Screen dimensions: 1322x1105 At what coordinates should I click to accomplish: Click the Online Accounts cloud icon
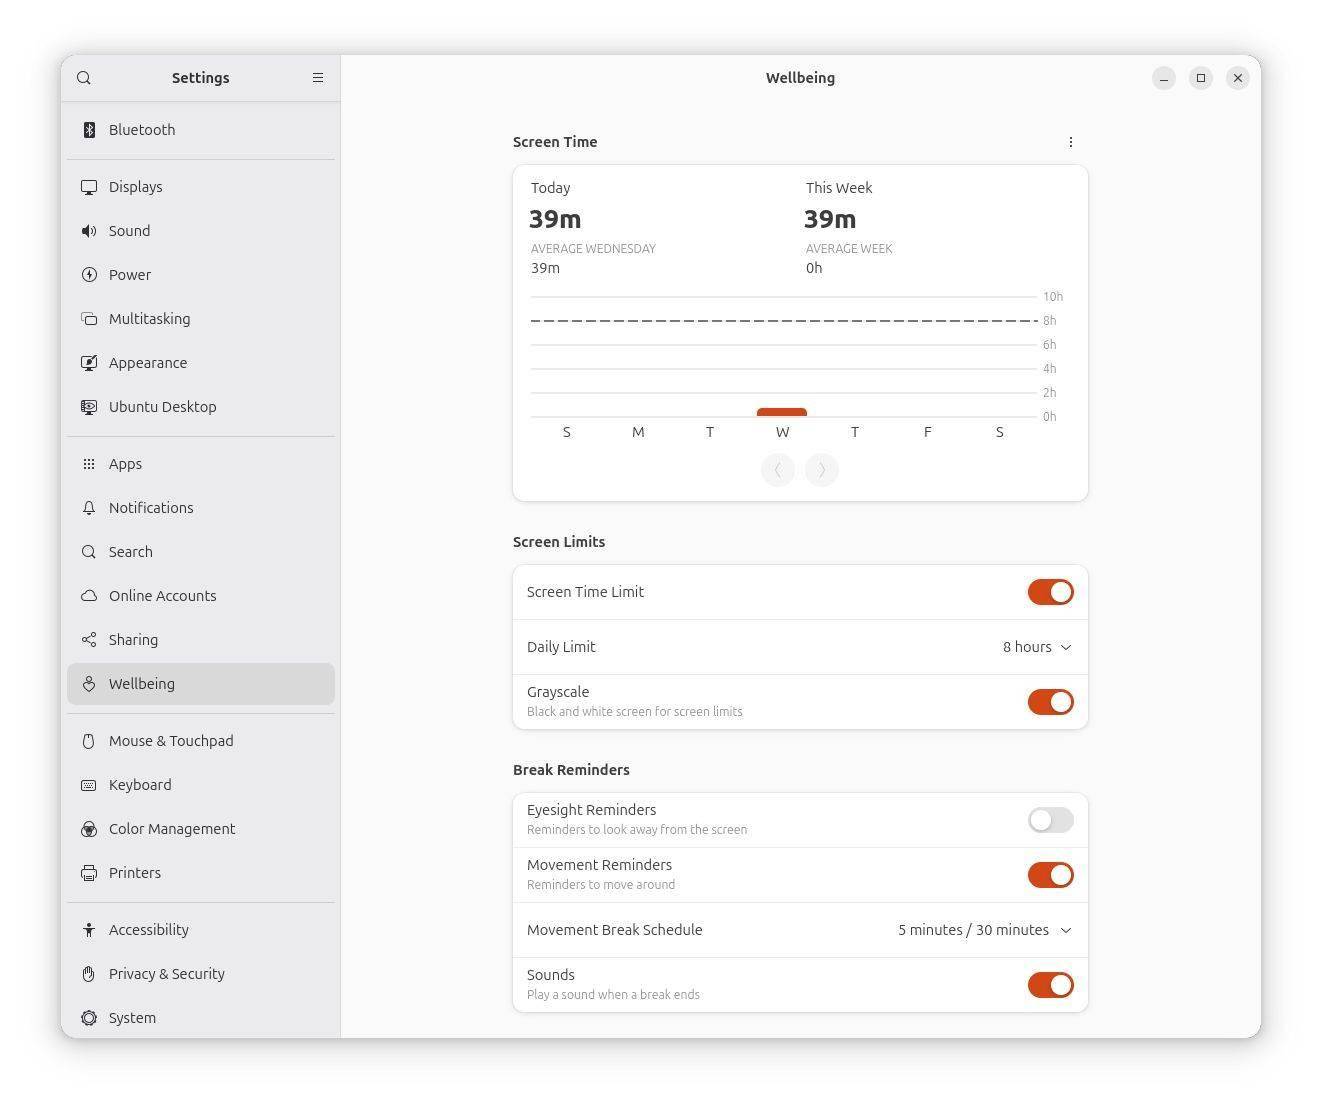89,596
